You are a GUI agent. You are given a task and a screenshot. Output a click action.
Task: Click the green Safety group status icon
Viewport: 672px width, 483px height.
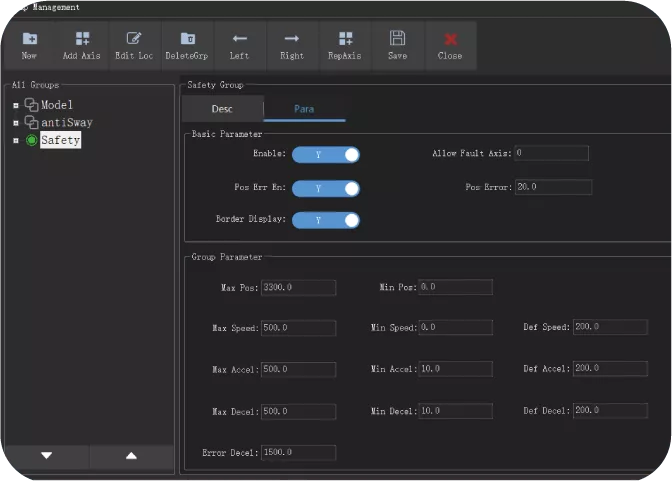click(32, 140)
